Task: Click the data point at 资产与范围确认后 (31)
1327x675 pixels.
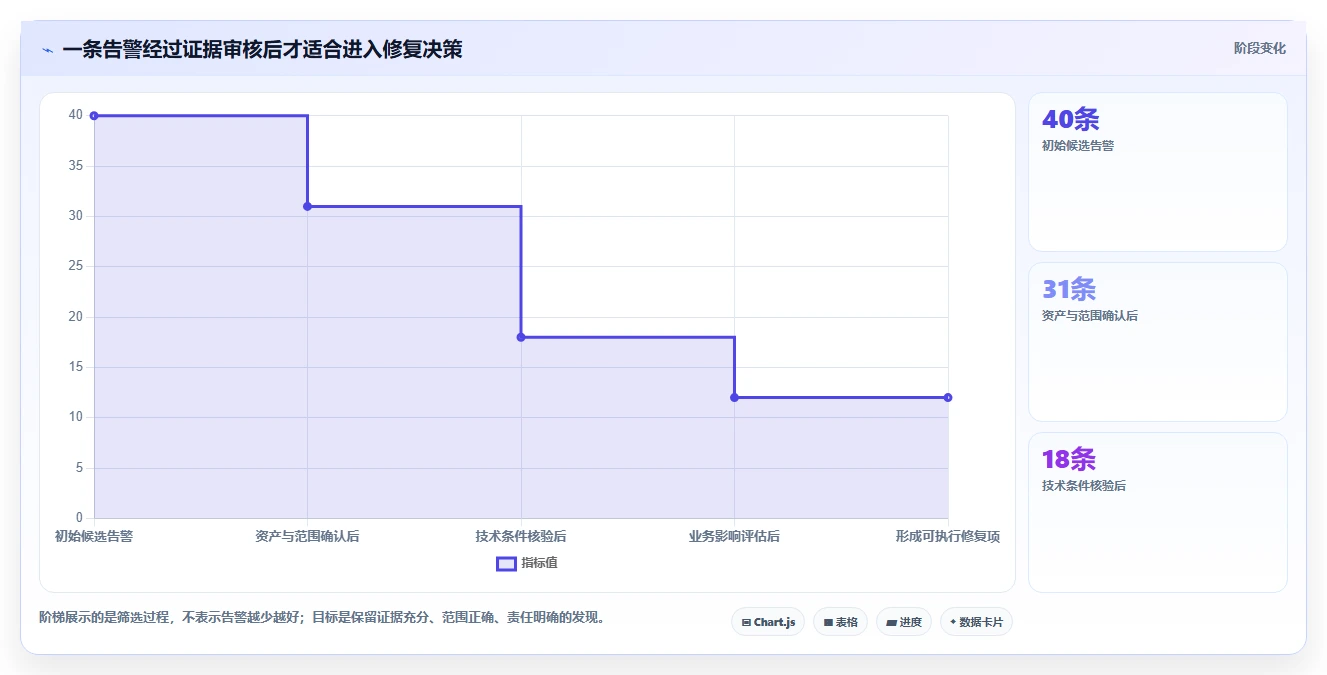Action: click(307, 206)
